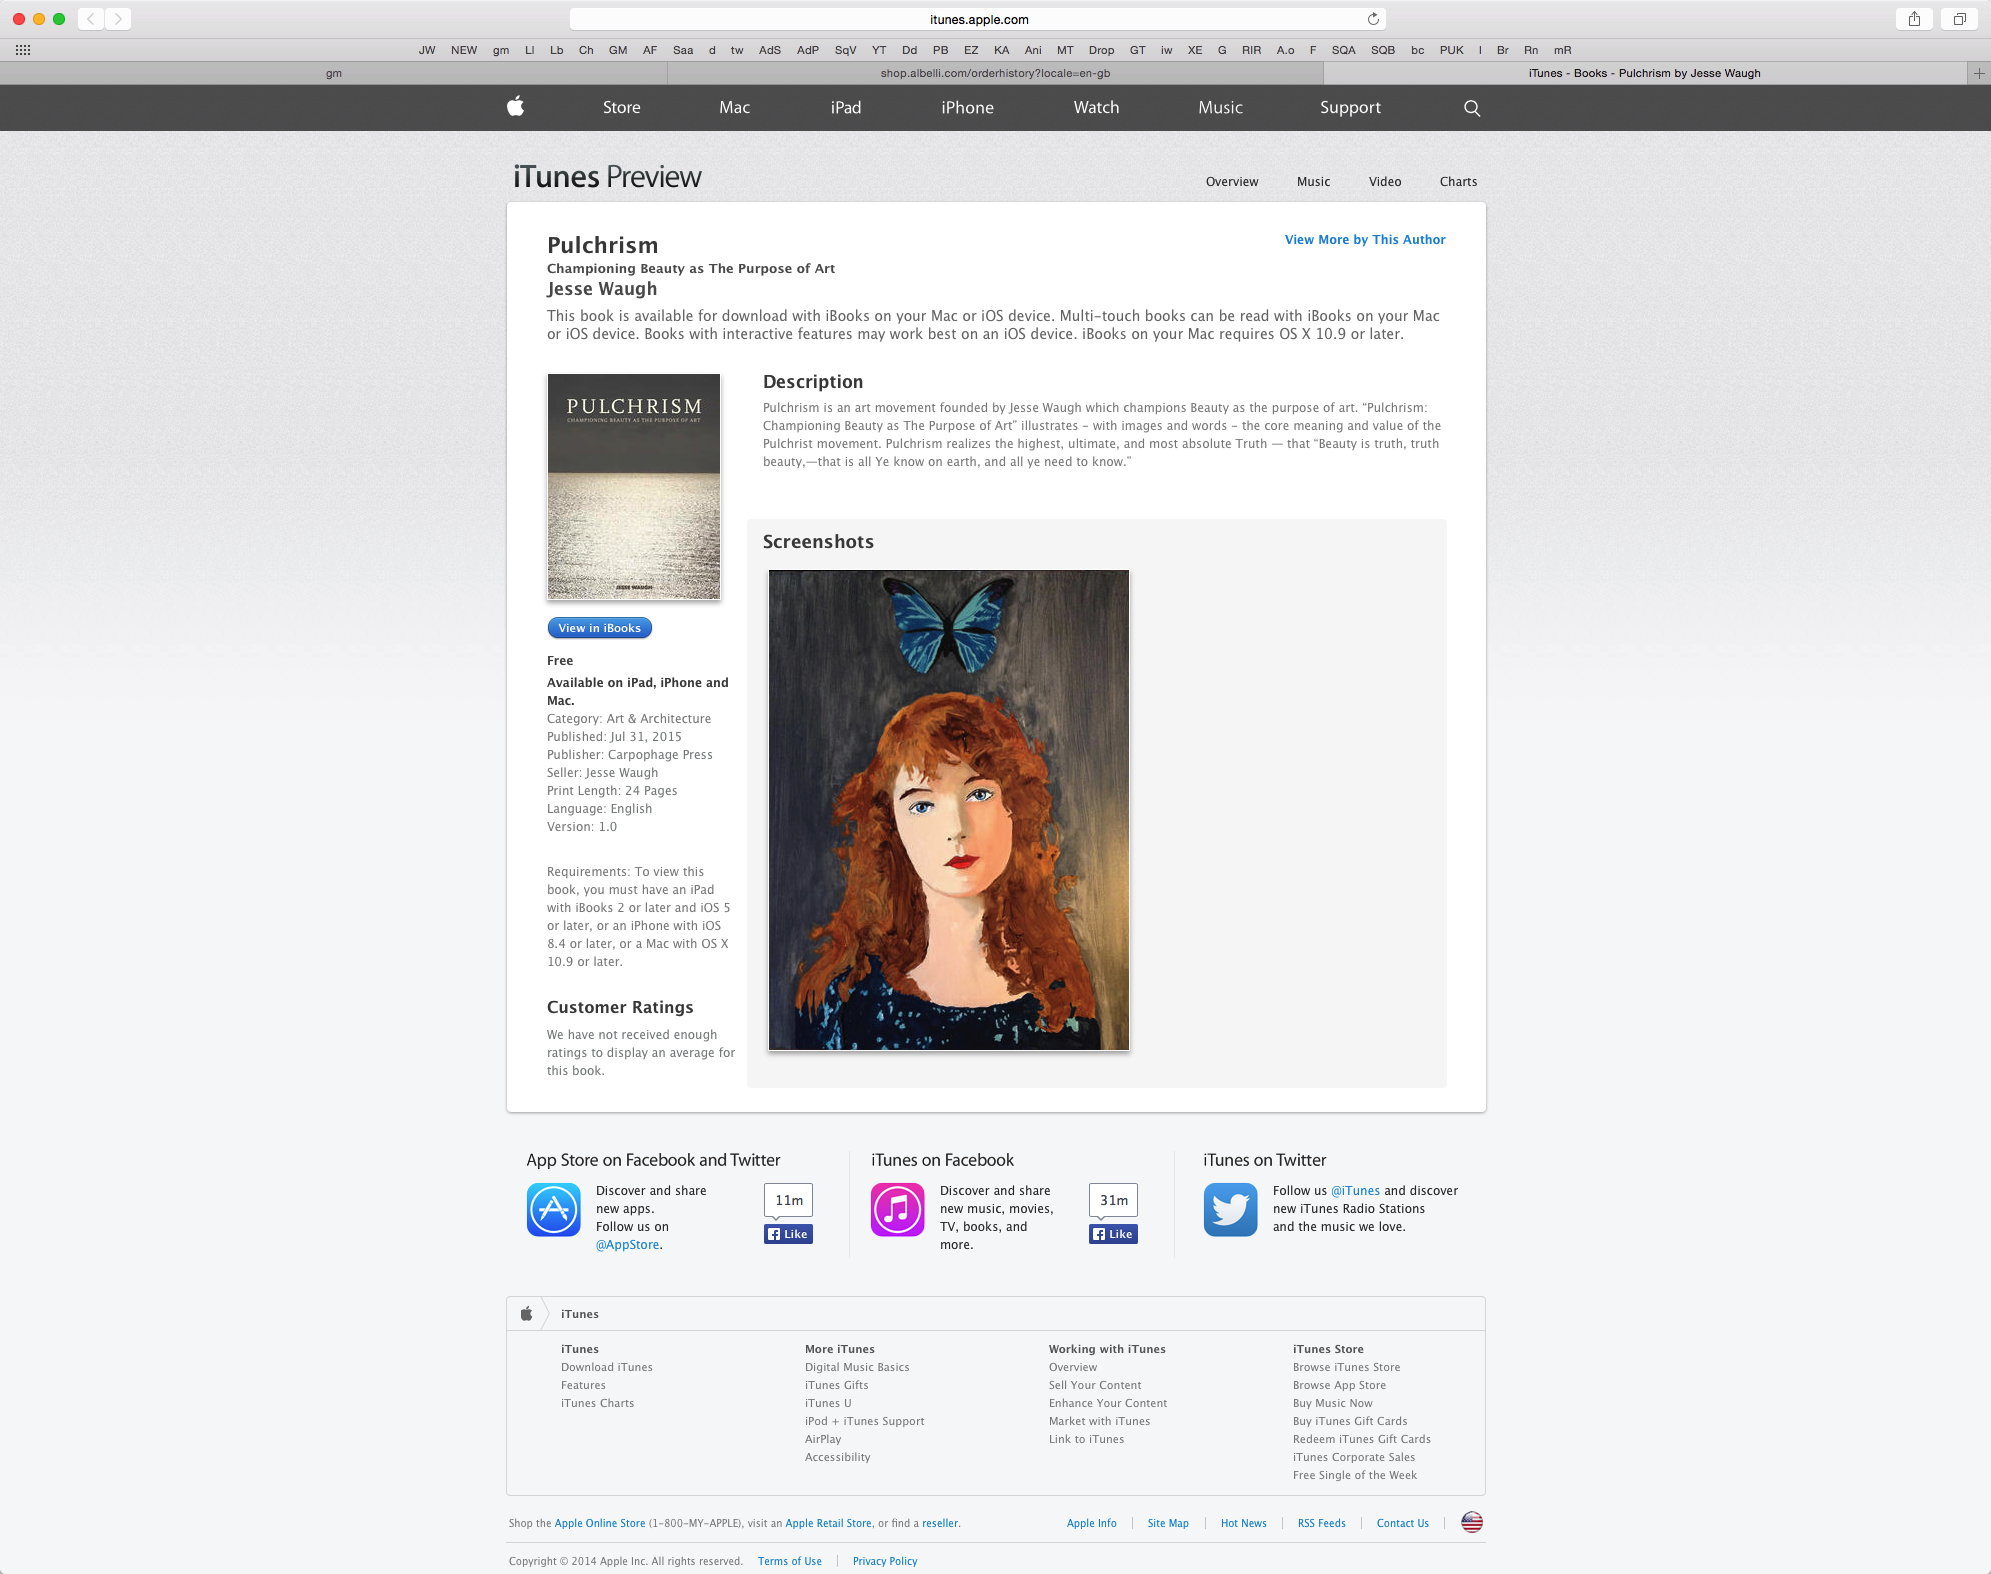1991x1574 pixels.
Task: Open the Terms of Use link
Action: [789, 1562]
